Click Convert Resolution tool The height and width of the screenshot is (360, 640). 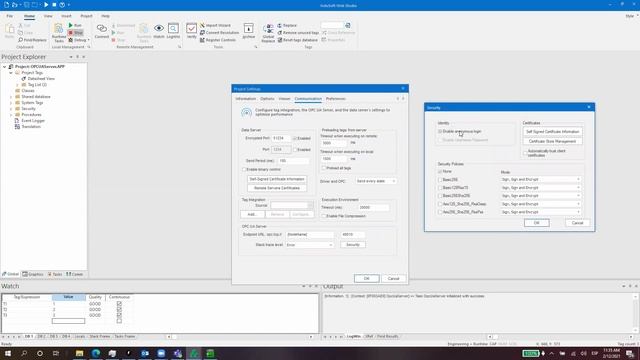[219, 33]
